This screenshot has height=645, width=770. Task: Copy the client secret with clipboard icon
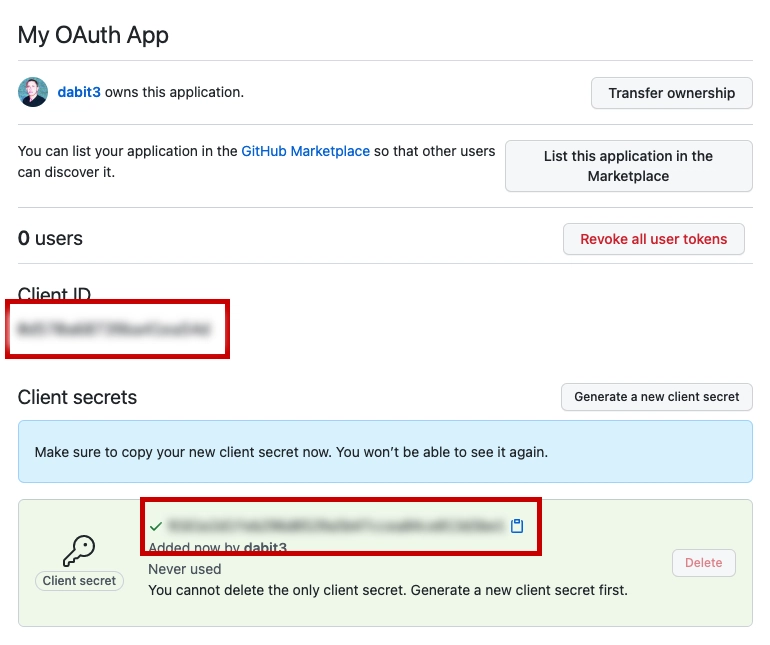click(x=517, y=526)
